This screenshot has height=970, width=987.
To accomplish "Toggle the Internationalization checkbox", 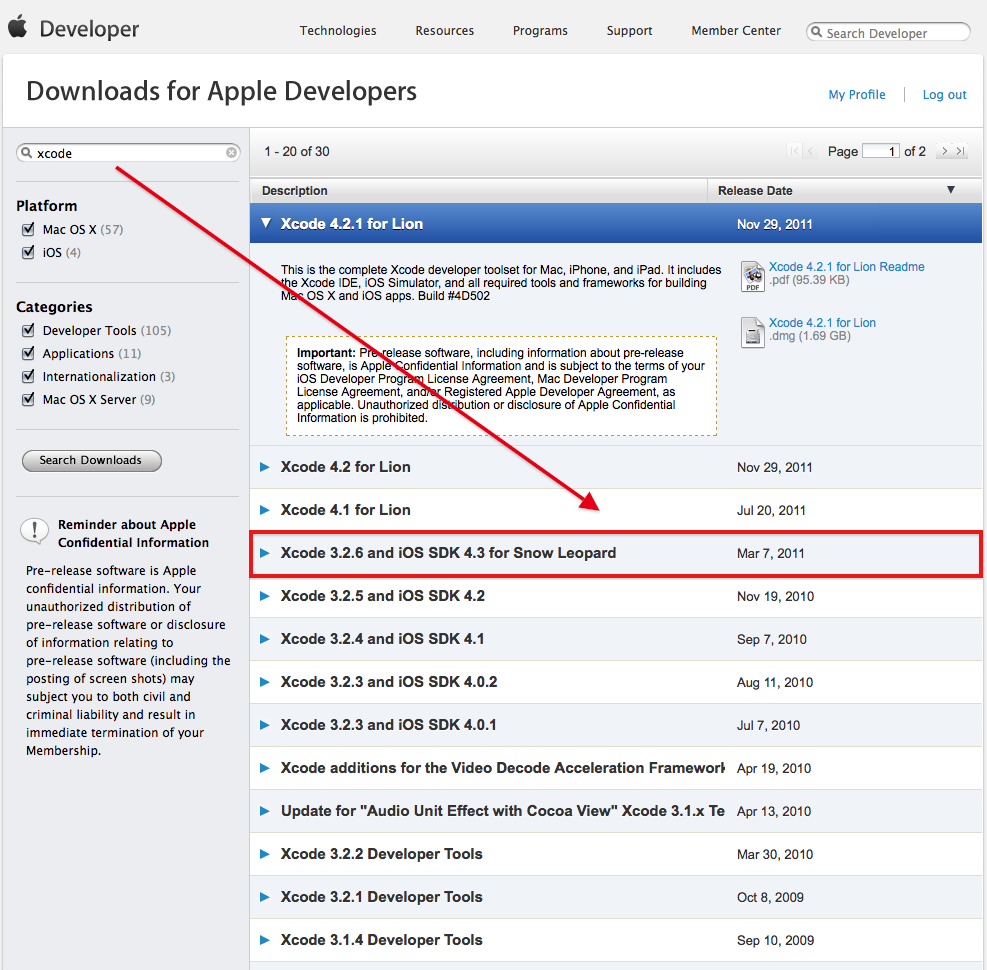I will [28, 376].
